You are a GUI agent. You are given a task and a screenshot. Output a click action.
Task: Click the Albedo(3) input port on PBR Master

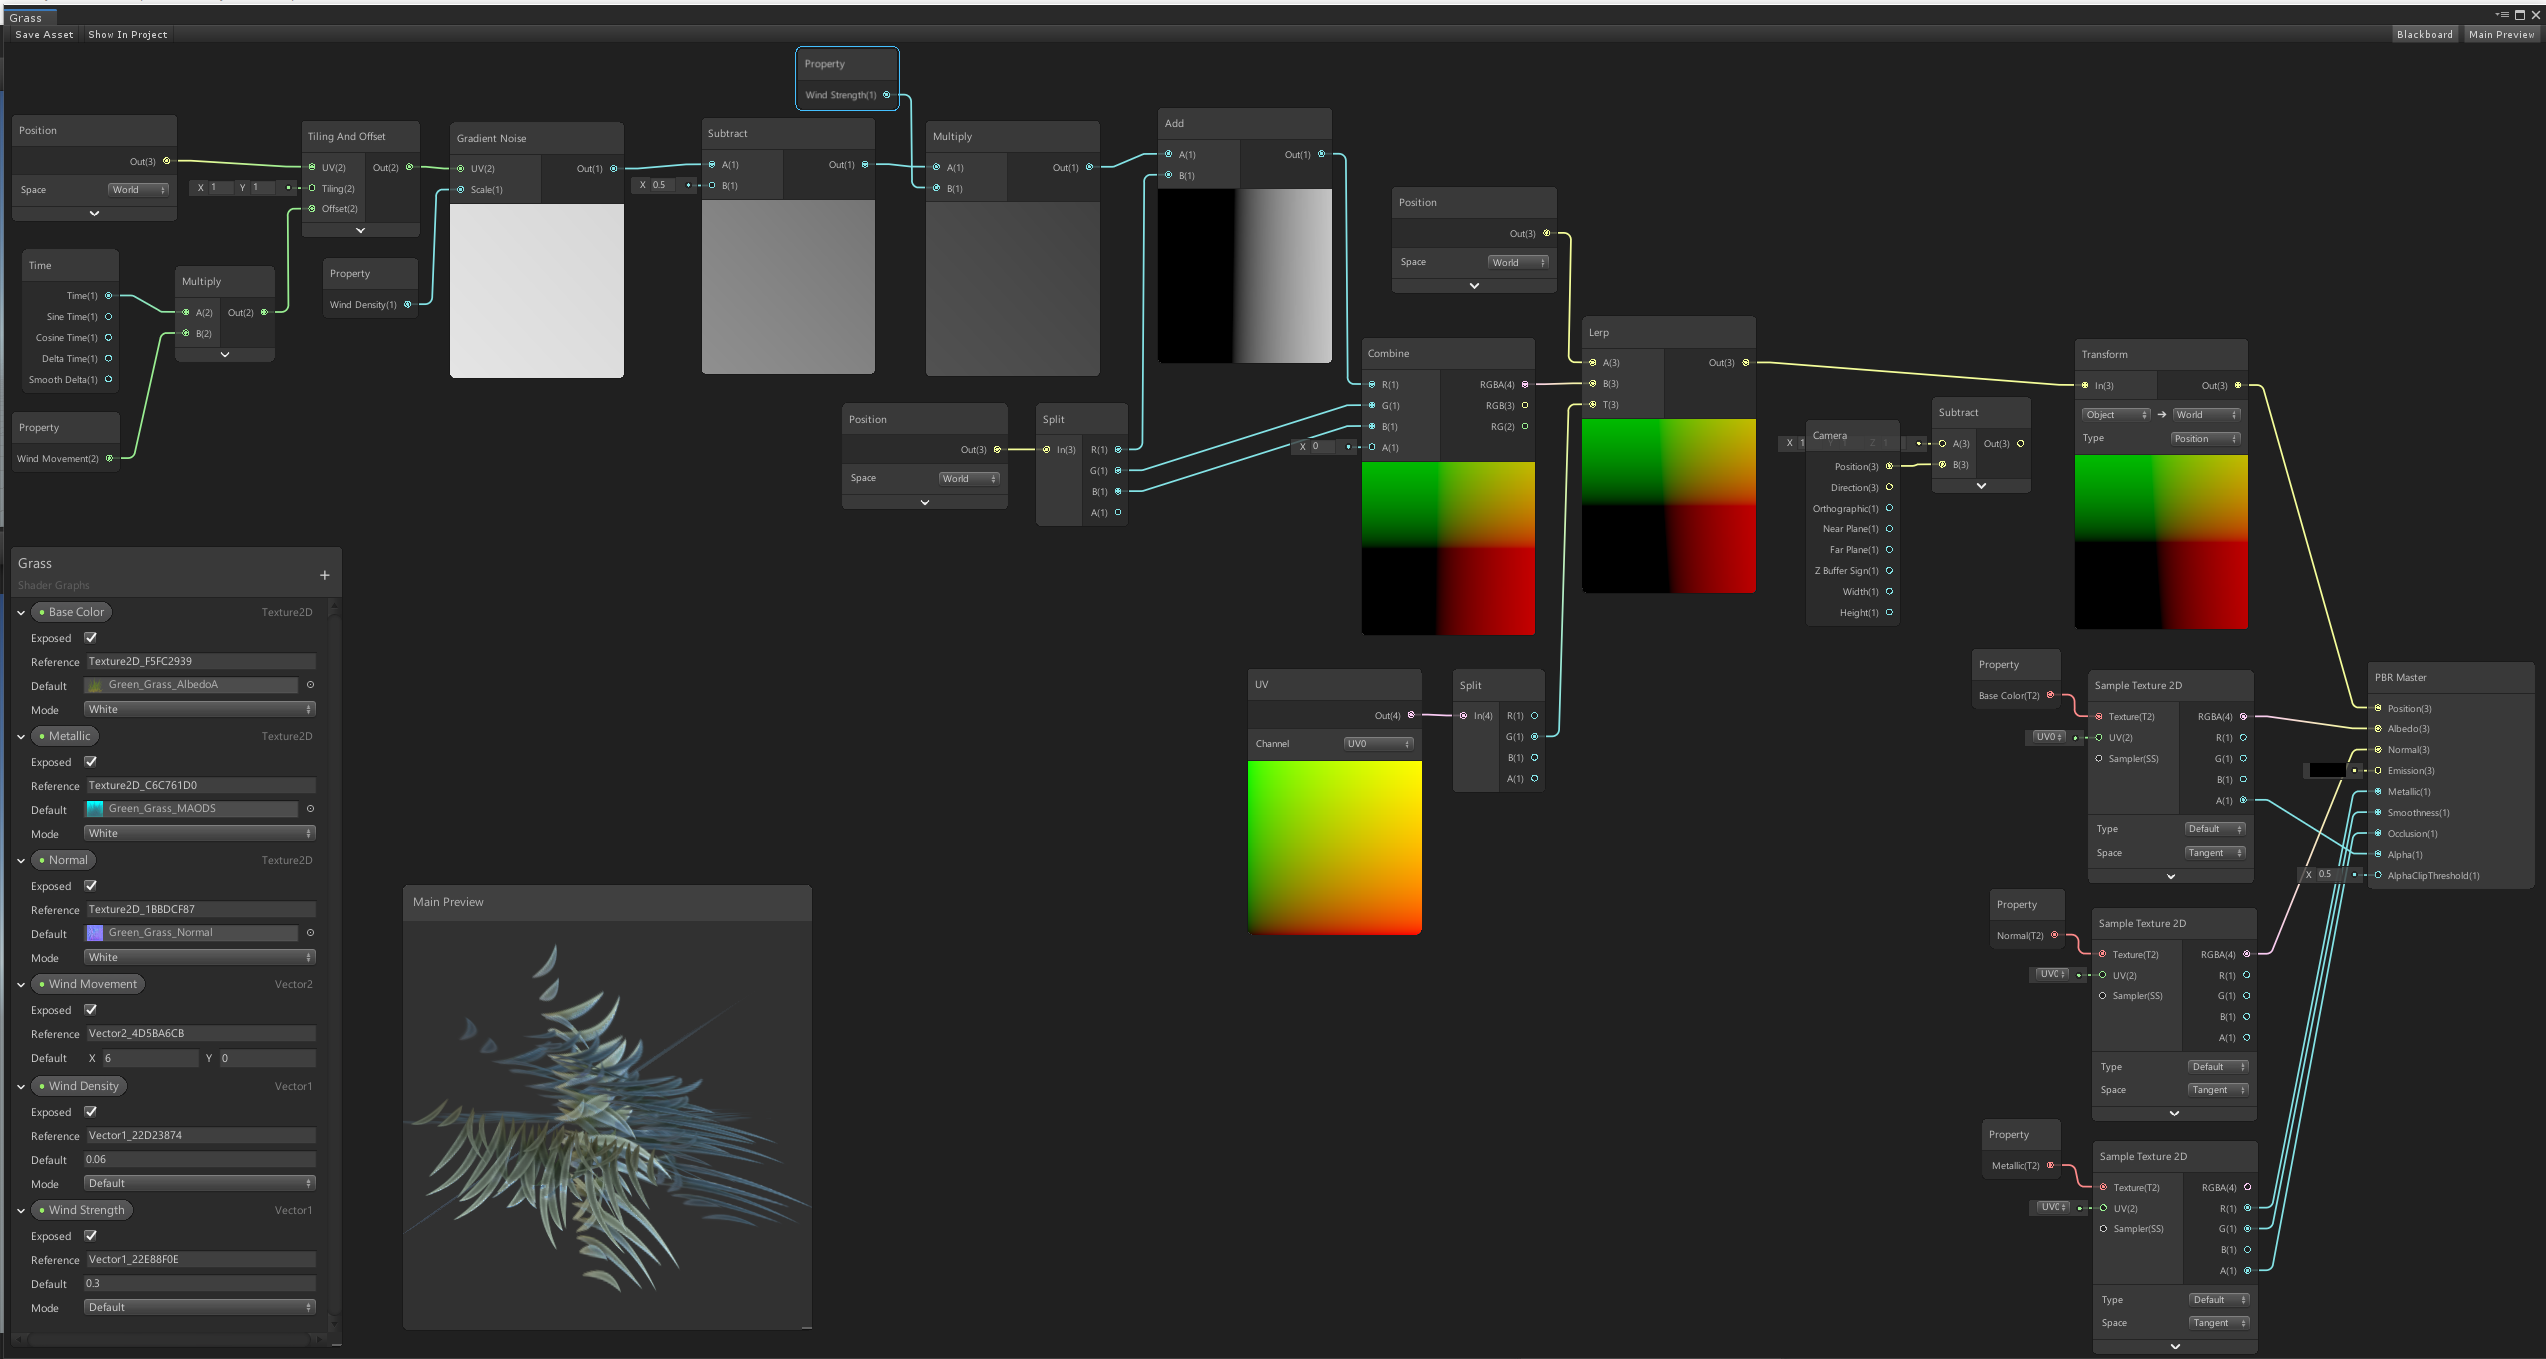pos(2378,729)
